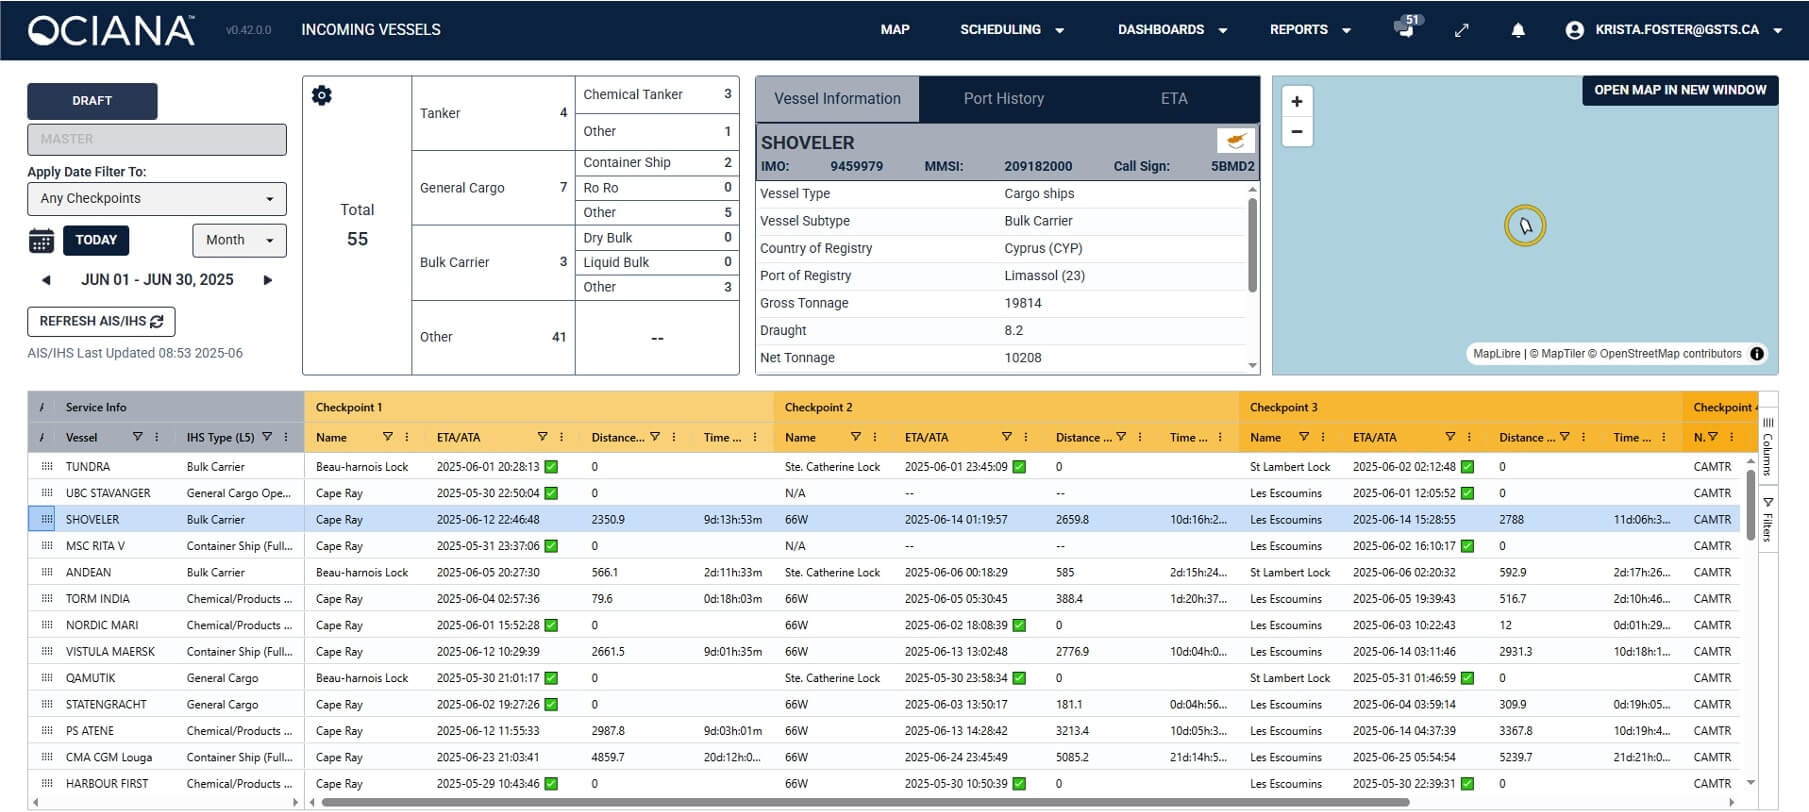Toggle UBC STAVANGER Checkpoint 1 green checkbox

pos(551,493)
